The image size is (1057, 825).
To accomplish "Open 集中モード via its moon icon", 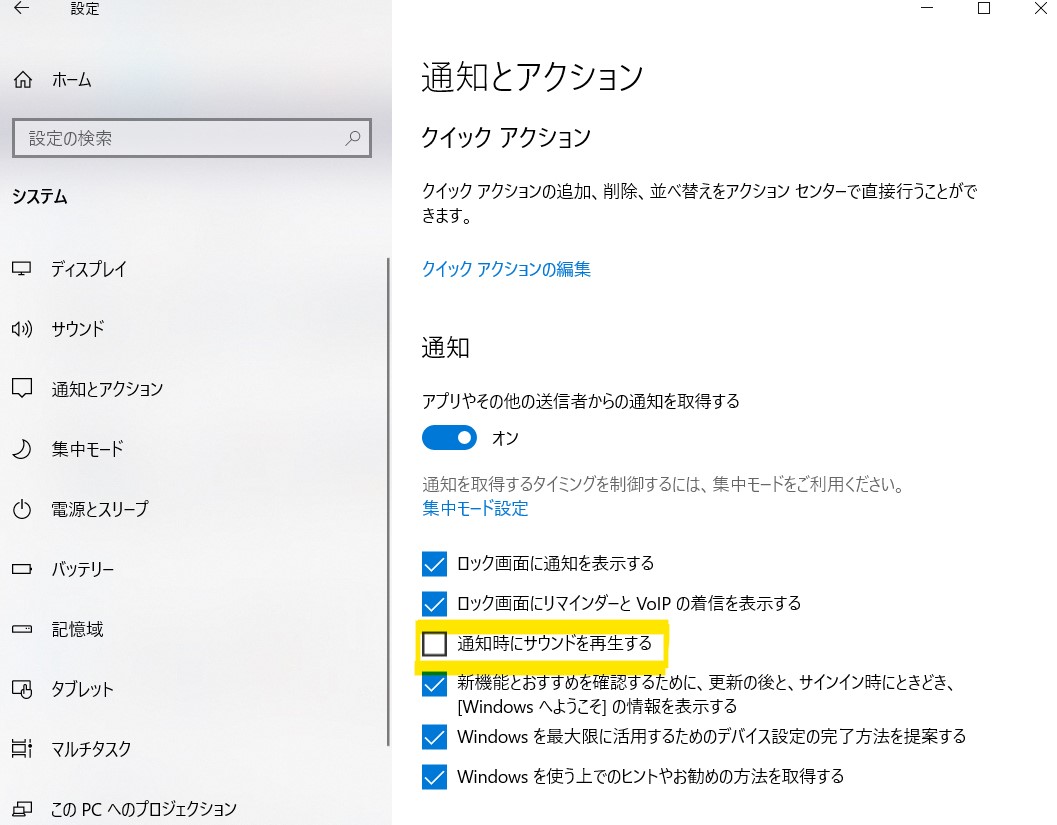I will point(21,448).
